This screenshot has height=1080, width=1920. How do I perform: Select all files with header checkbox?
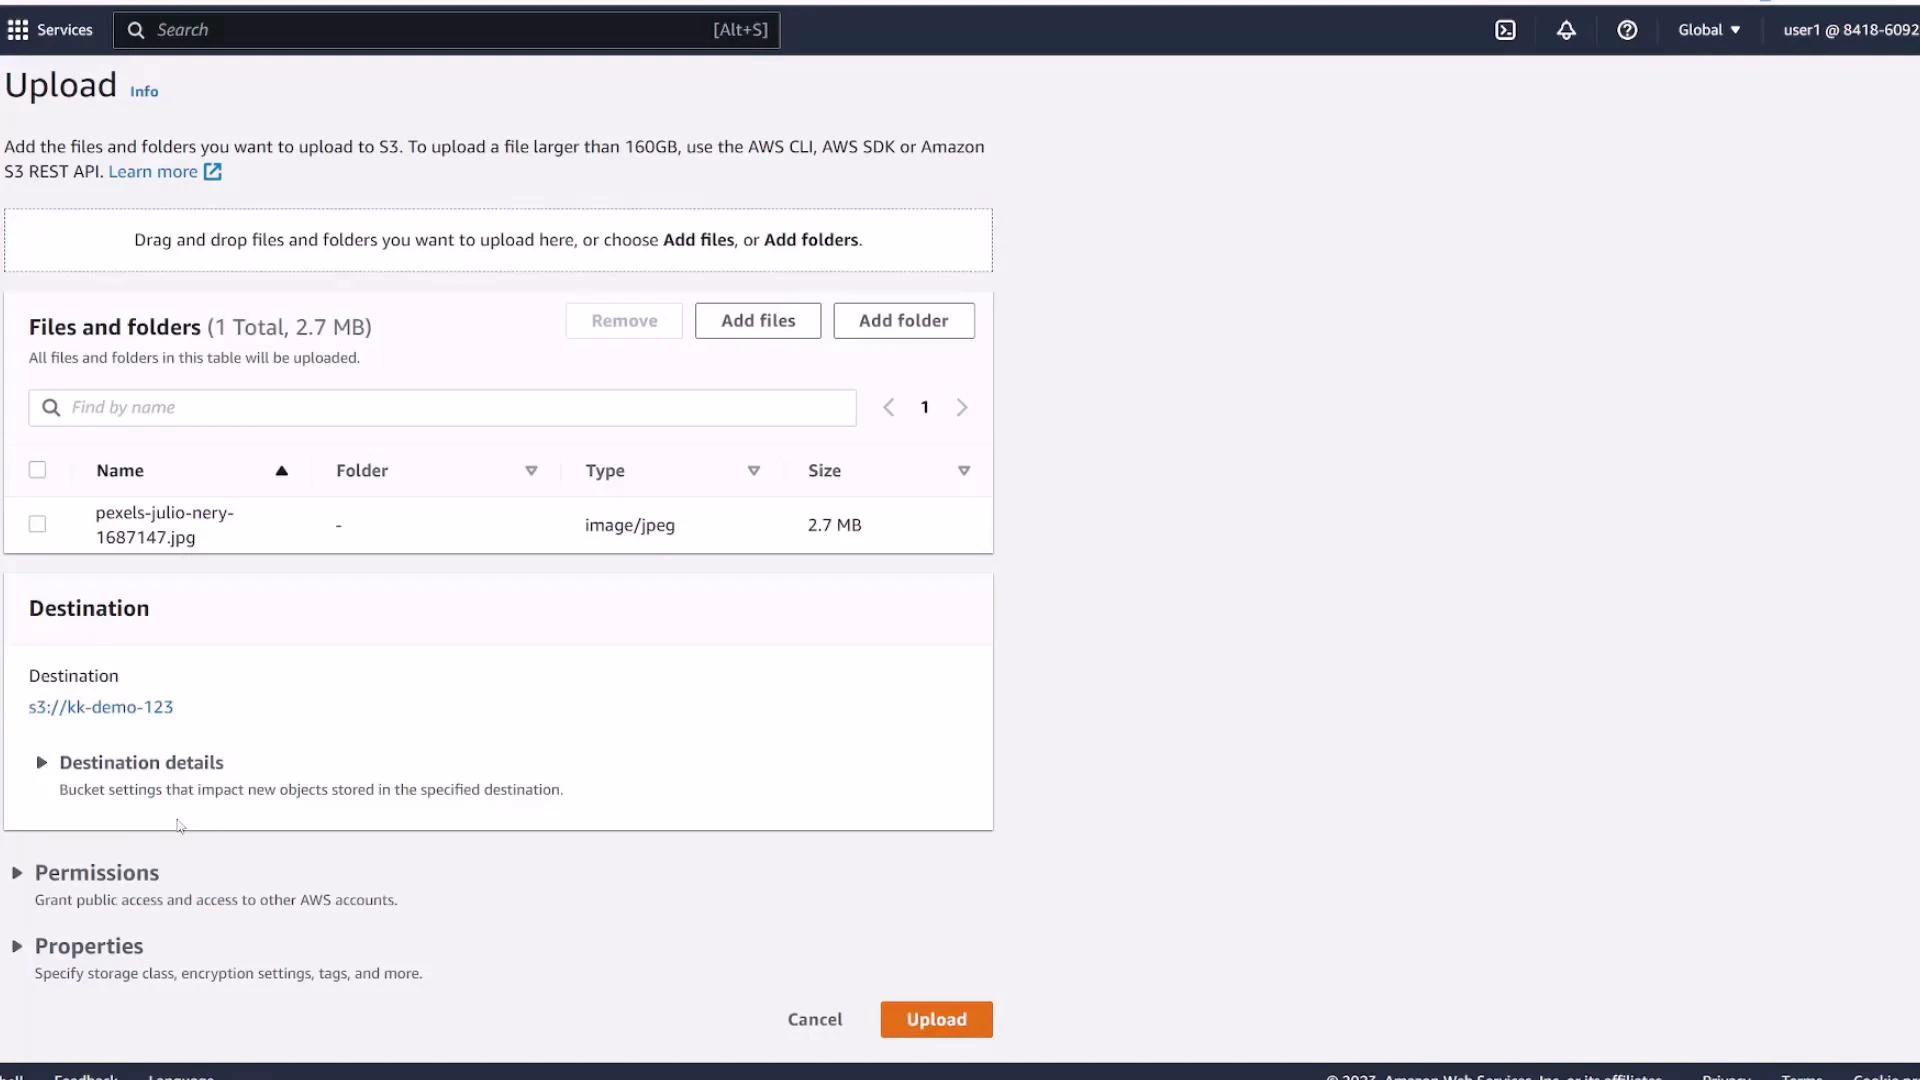click(x=37, y=469)
